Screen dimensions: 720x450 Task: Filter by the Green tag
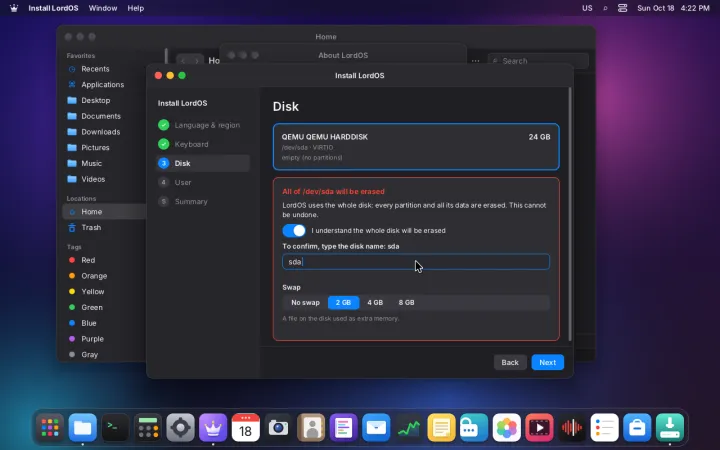coord(104,307)
